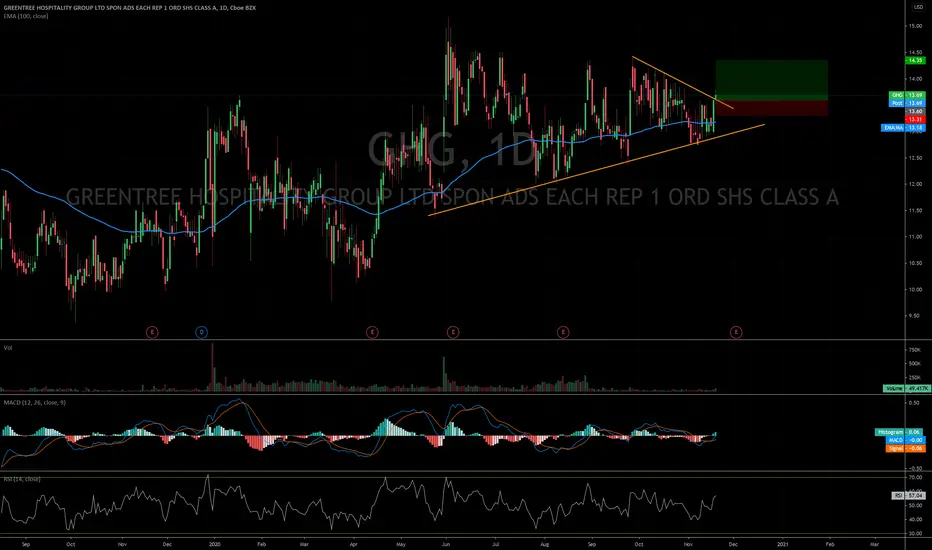Viewport: 932px width, 550px height.
Task: Click the GHG 13.69 last price tag
Action: 907,95
